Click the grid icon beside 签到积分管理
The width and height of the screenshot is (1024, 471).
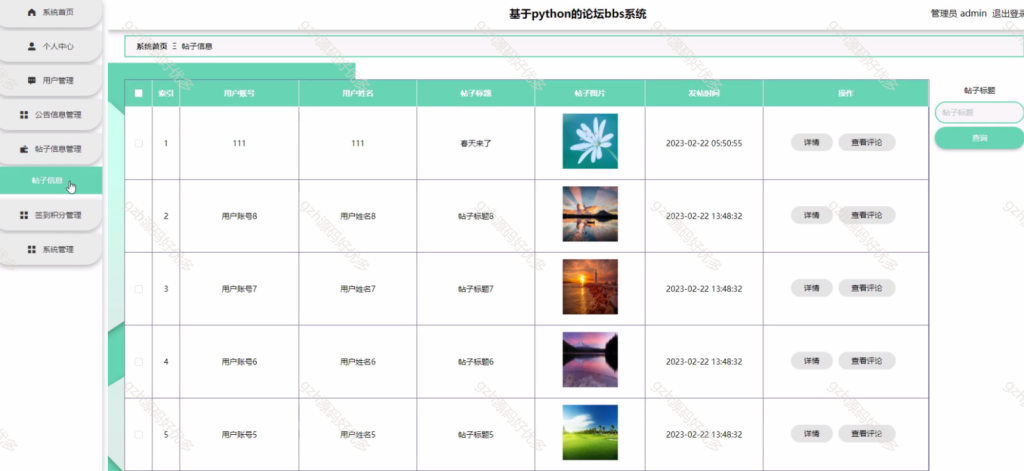point(24,215)
